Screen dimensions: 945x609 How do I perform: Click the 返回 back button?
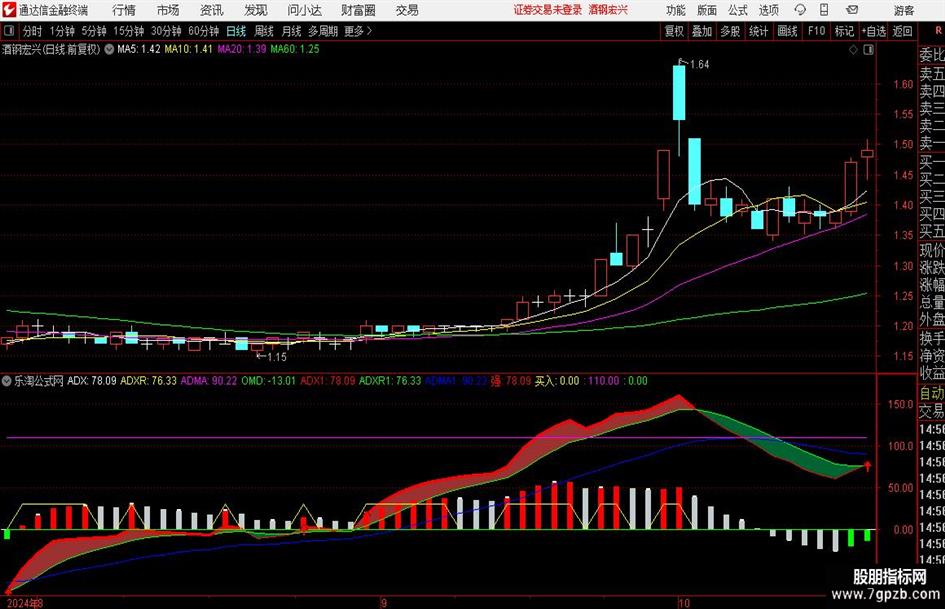point(902,31)
